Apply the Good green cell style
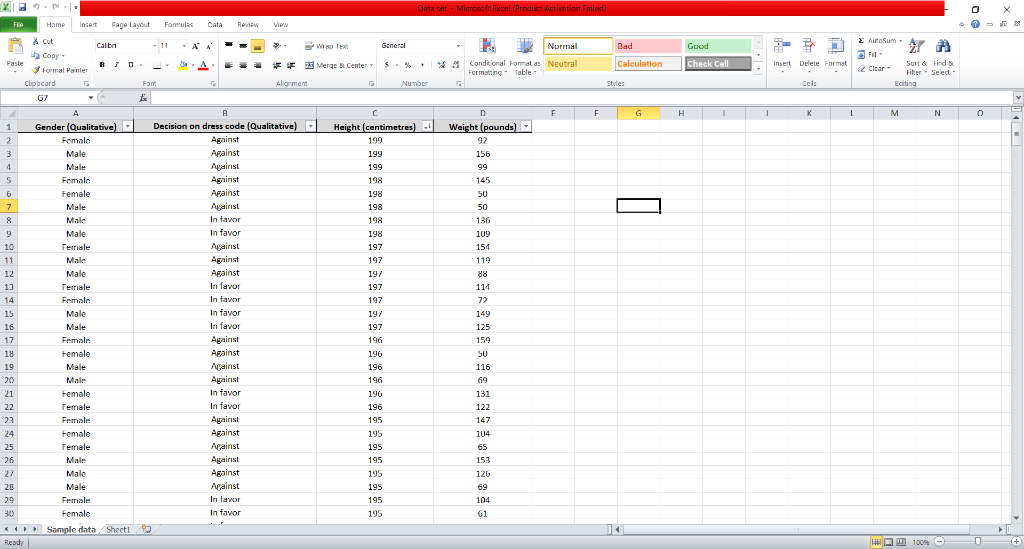This screenshot has width=1024, height=549. click(x=718, y=46)
